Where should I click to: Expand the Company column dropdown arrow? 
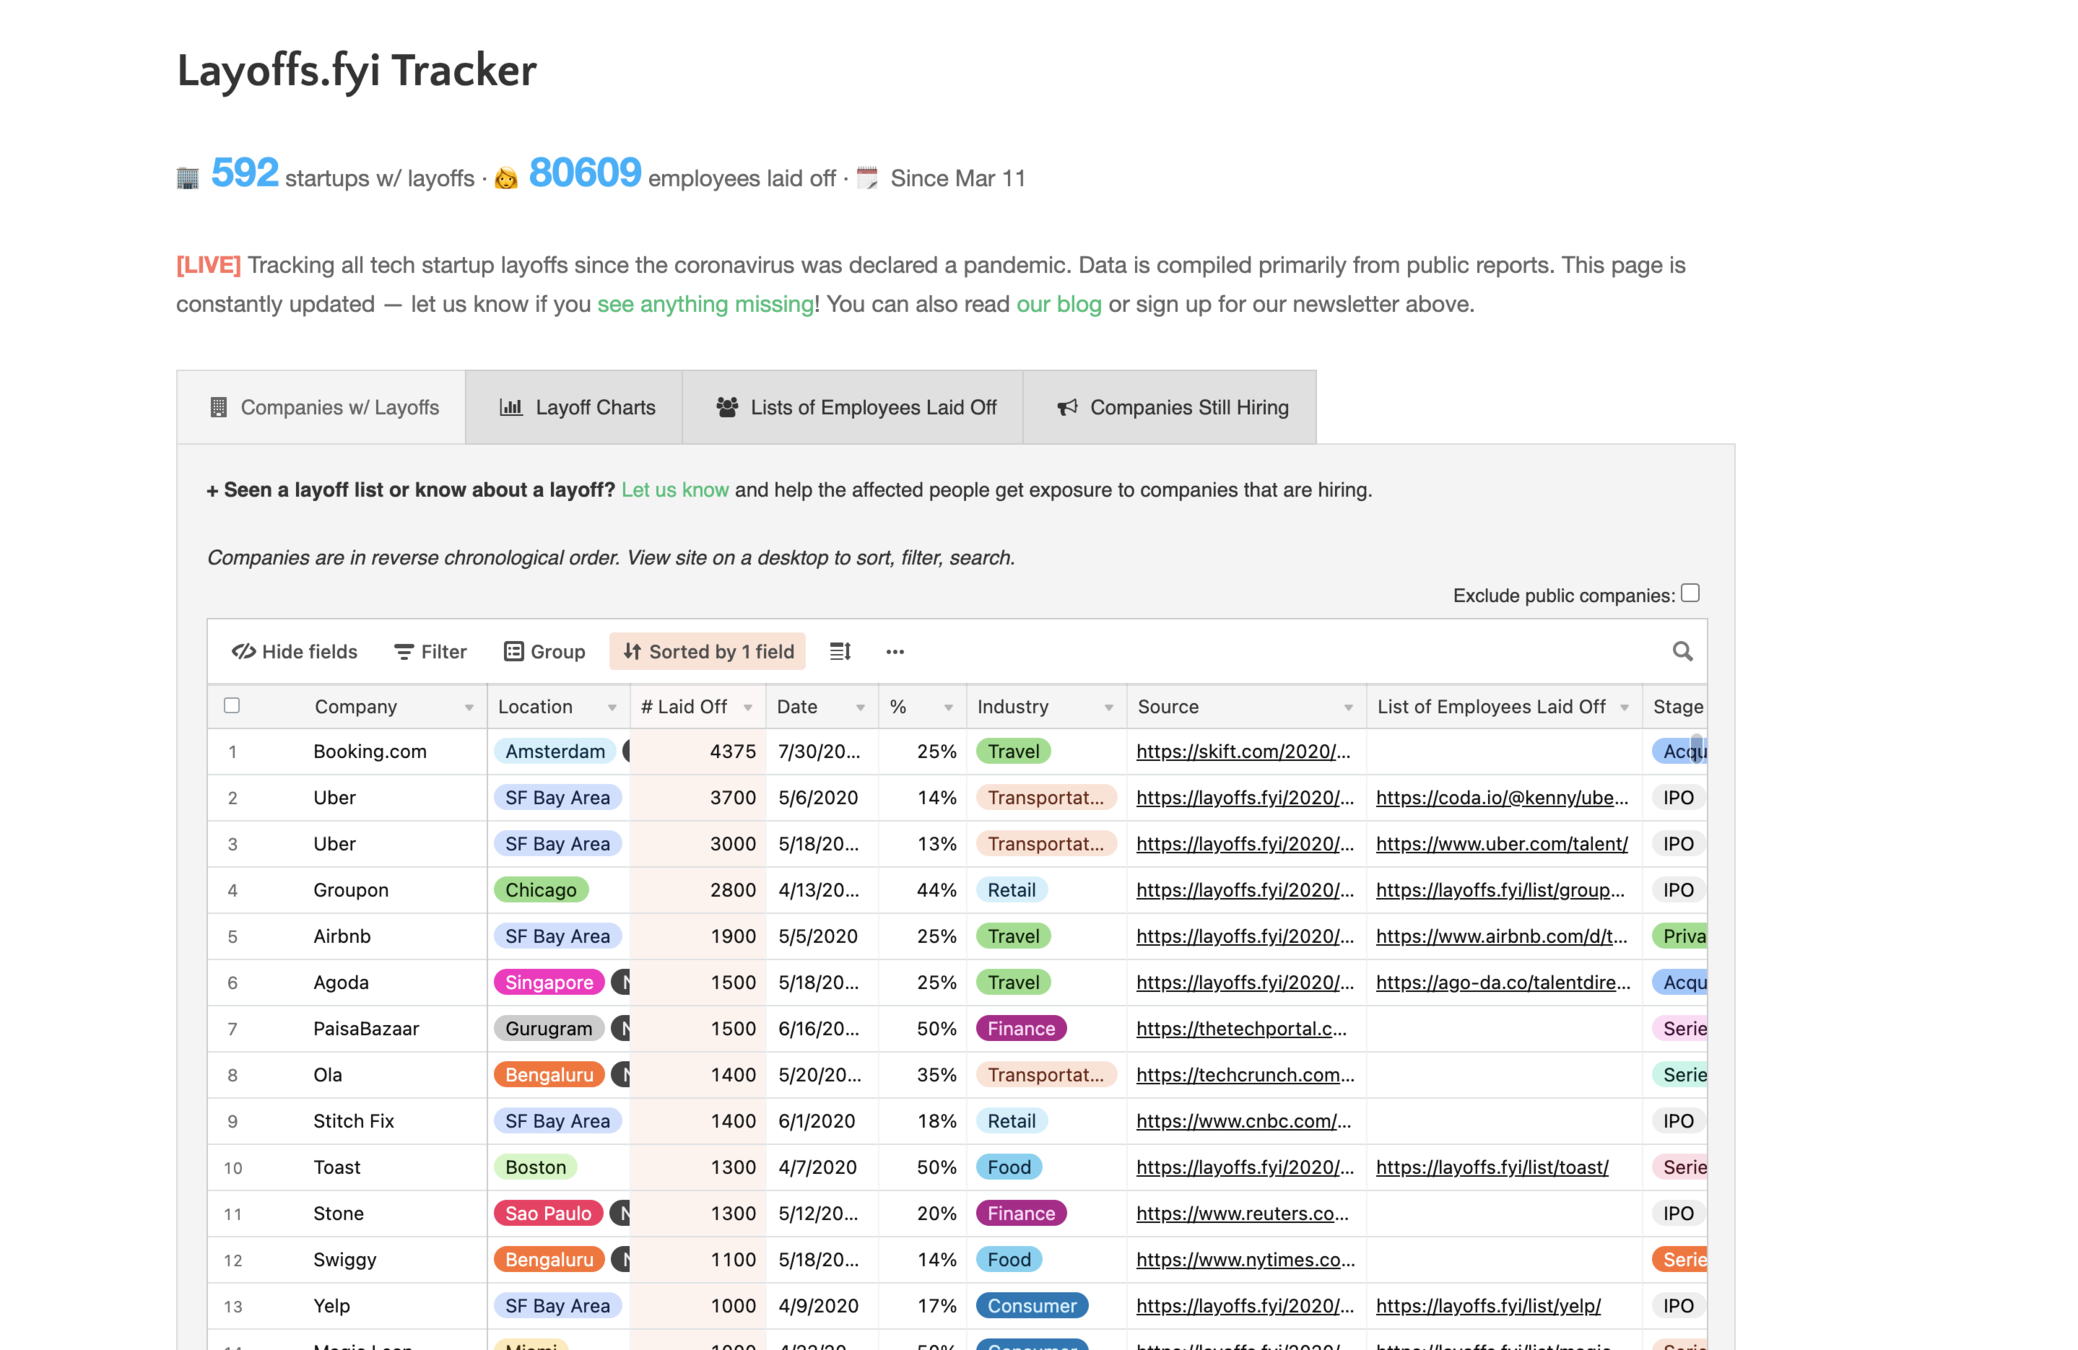pos(468,708)
